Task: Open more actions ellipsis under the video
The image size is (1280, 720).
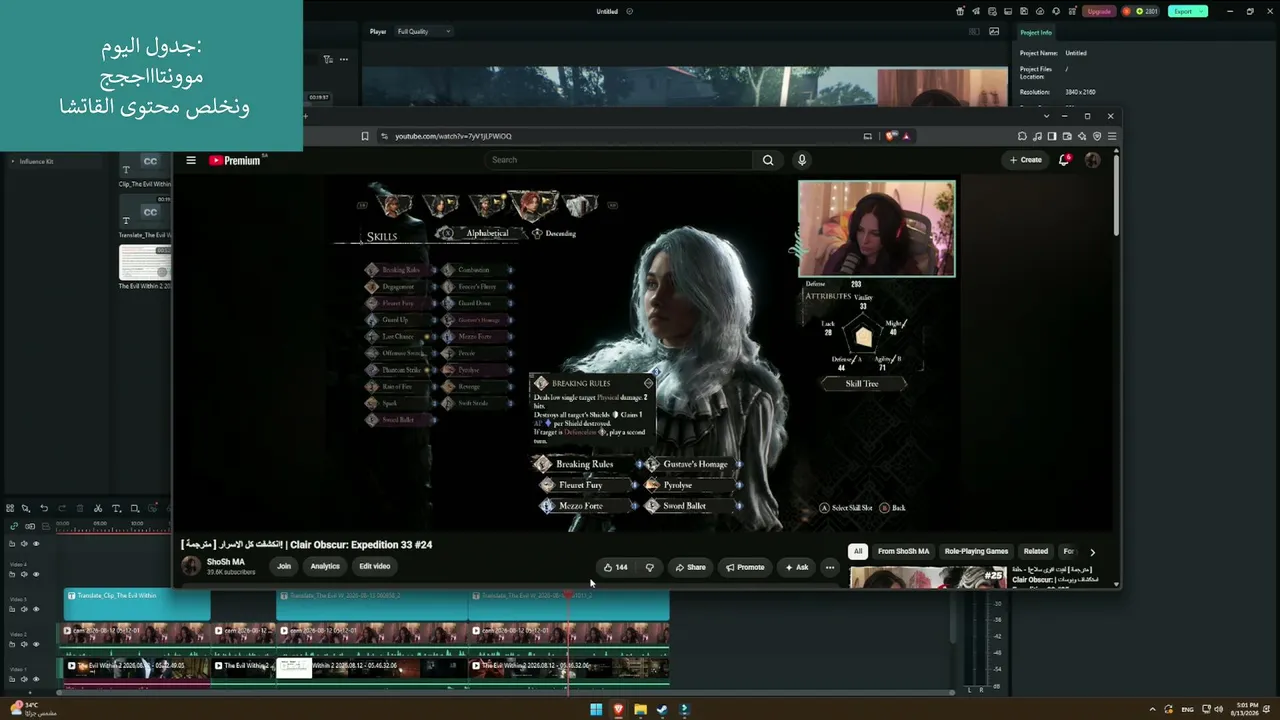Action: point(829,567)
